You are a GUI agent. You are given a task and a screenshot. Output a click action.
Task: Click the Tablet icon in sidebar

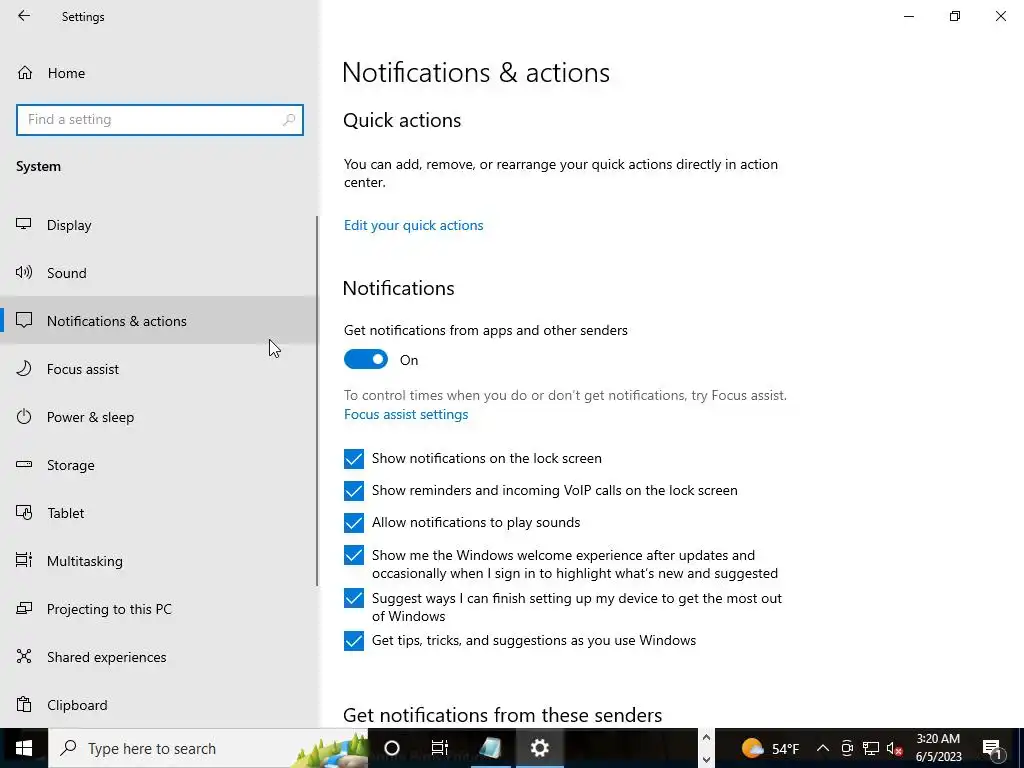[x=24, y=513]
